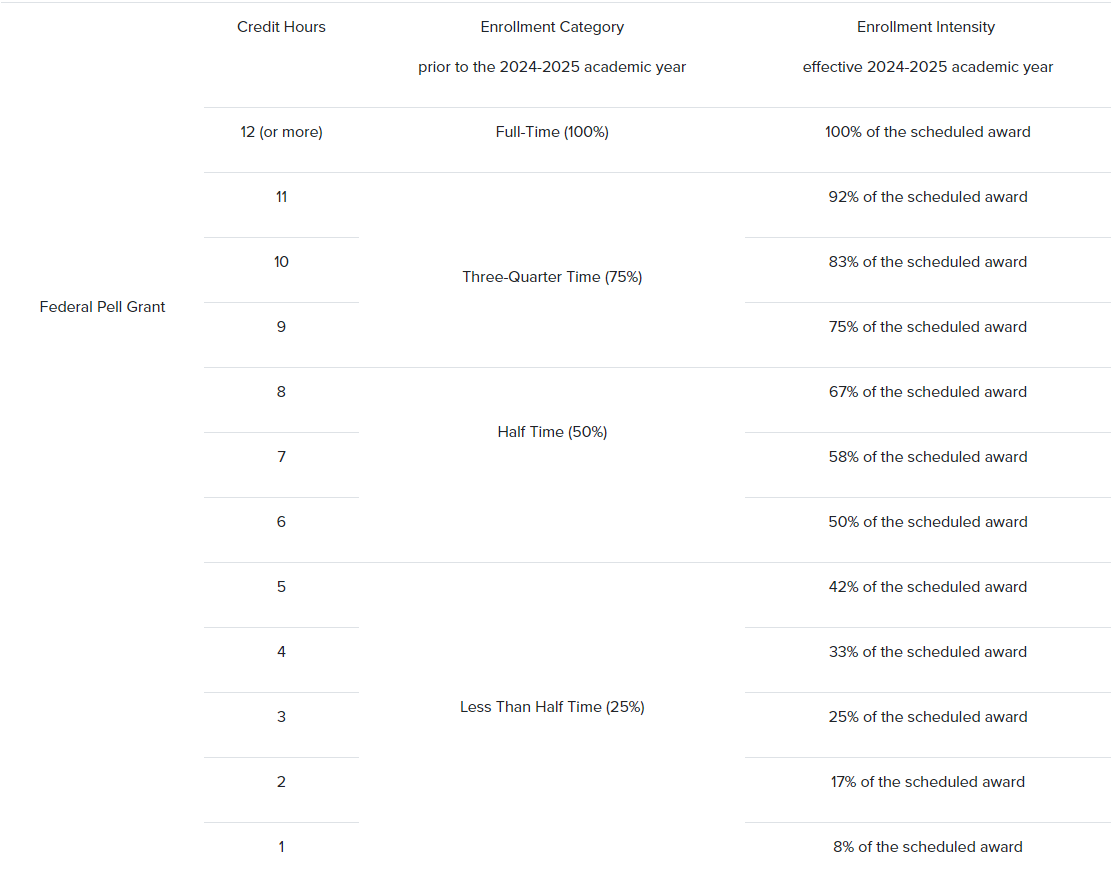This screenshot has width=1111, height=886.
Task: Select the Enrollment Category header text
Action: (x=552, y=27)
